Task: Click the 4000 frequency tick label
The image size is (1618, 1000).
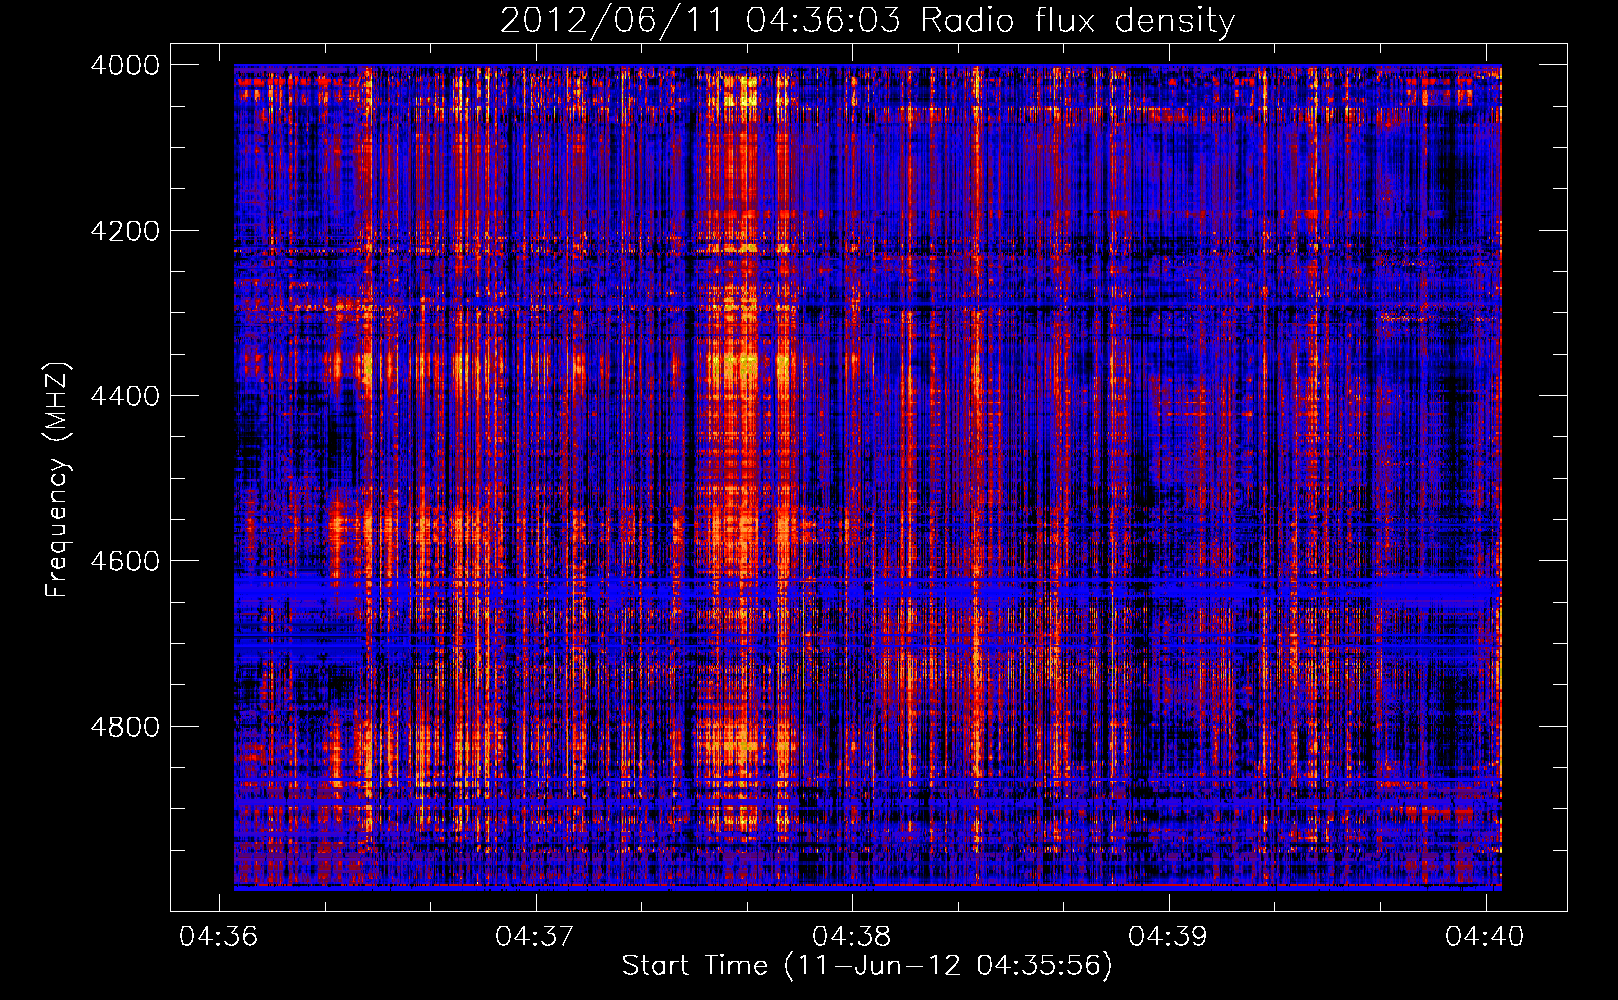Action: coord(125,65)
